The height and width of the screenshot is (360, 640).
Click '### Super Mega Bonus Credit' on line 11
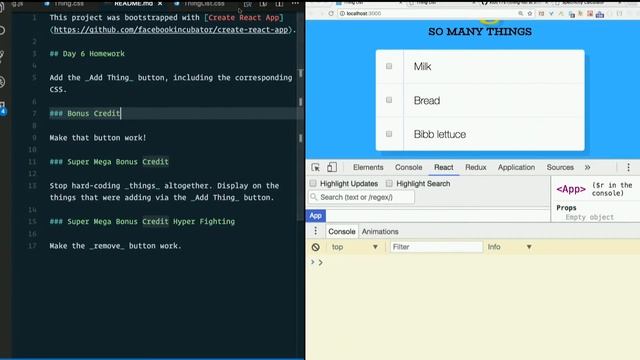(x=109, y=162)
